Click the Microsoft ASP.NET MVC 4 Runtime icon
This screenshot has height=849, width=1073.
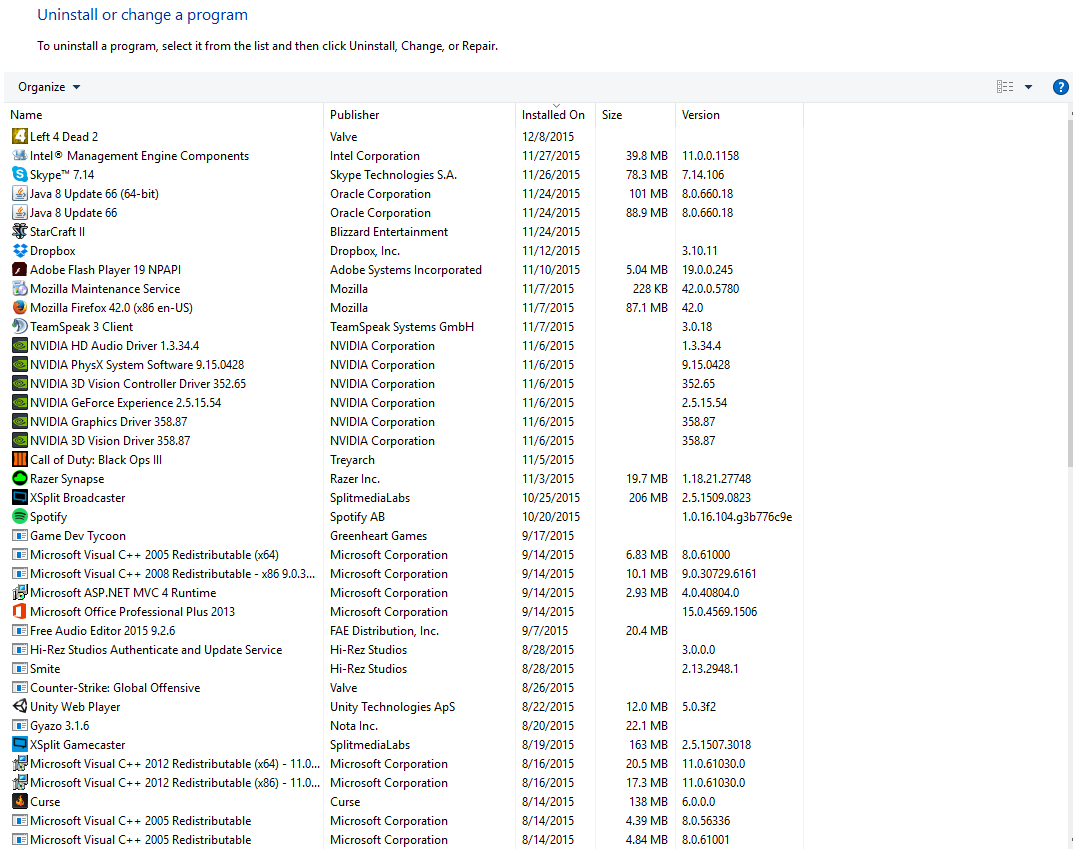(x=20, y=592)
